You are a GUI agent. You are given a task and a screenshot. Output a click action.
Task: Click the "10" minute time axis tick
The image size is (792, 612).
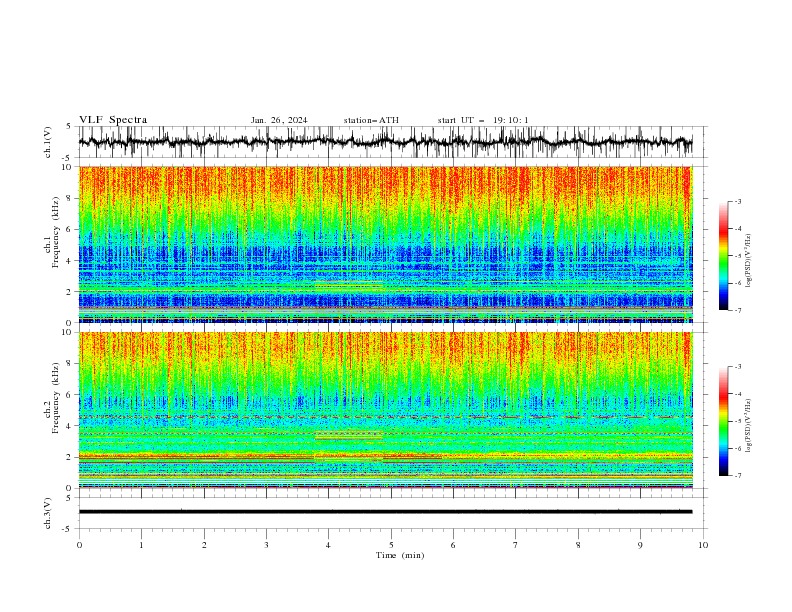tap(703, 545)
